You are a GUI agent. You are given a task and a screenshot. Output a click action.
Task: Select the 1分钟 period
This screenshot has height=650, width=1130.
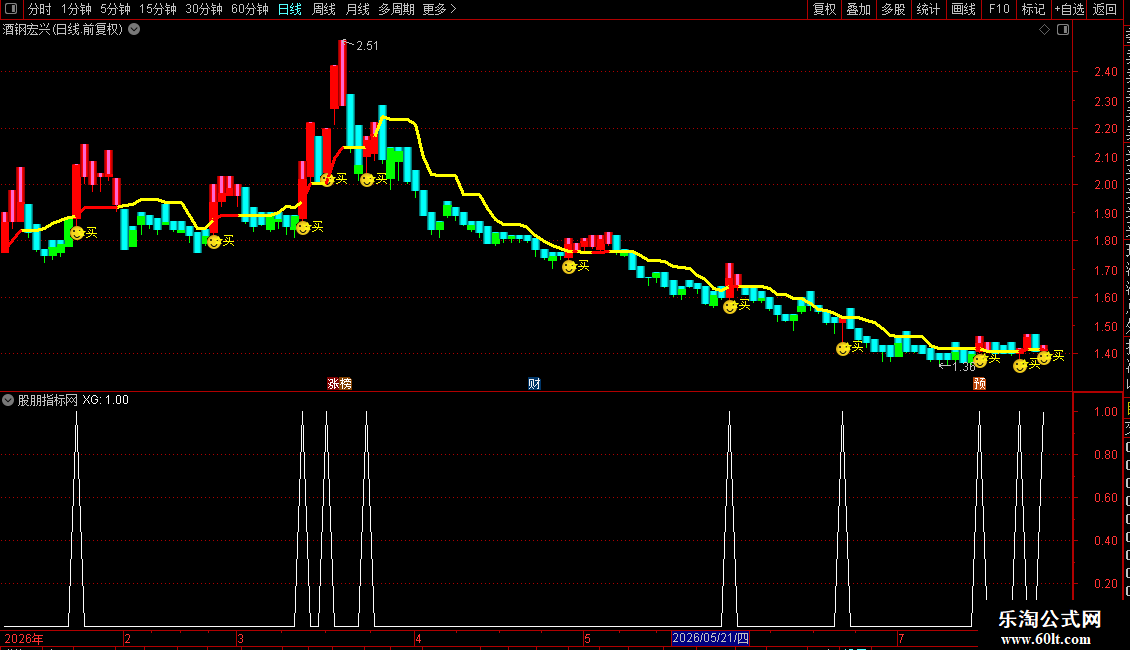coord(76,9)
